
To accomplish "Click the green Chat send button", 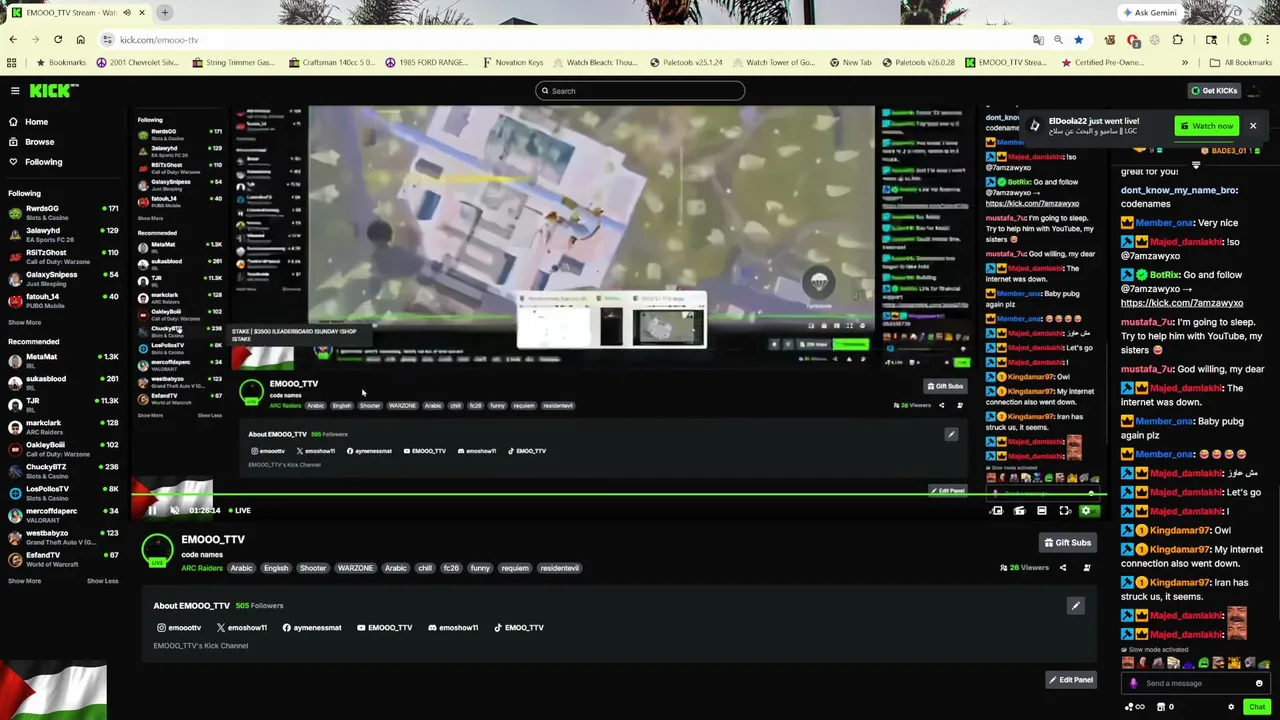I will click(1257, 706).
